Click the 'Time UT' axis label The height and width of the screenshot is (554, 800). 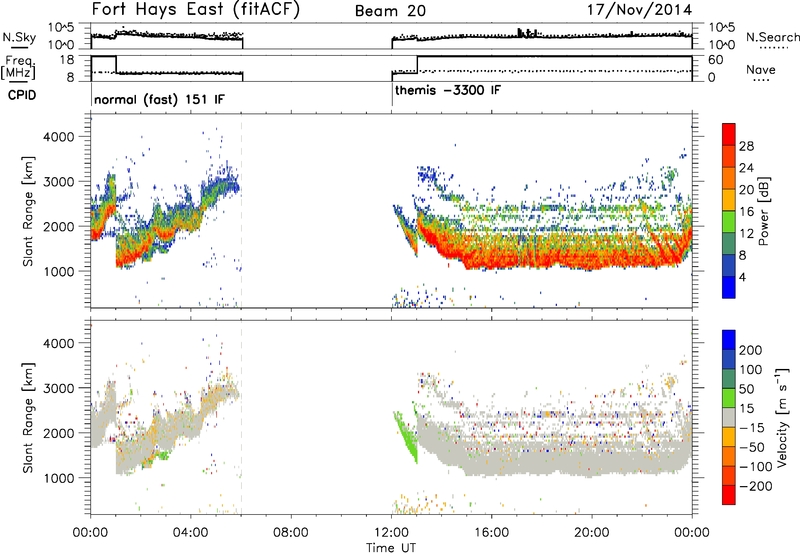point(391,548)
